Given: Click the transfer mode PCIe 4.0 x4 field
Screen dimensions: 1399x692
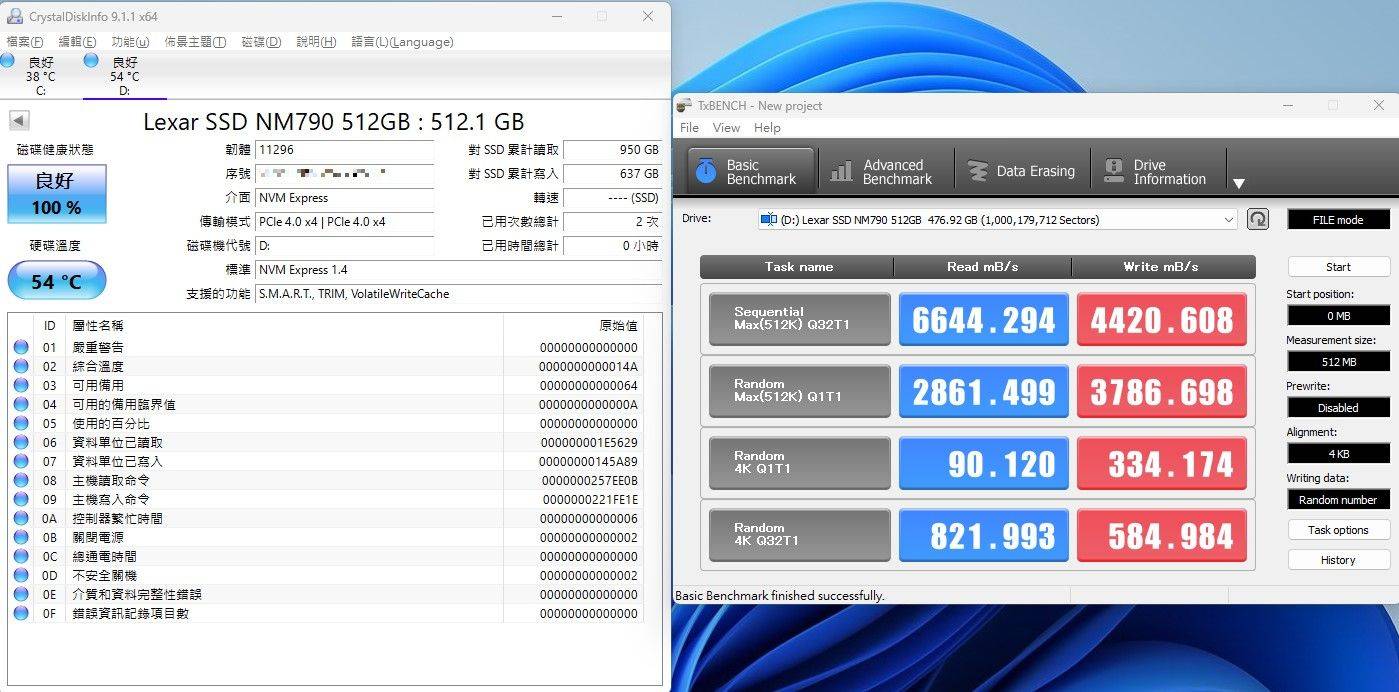Looking at the screenshot, I should 344,222.
